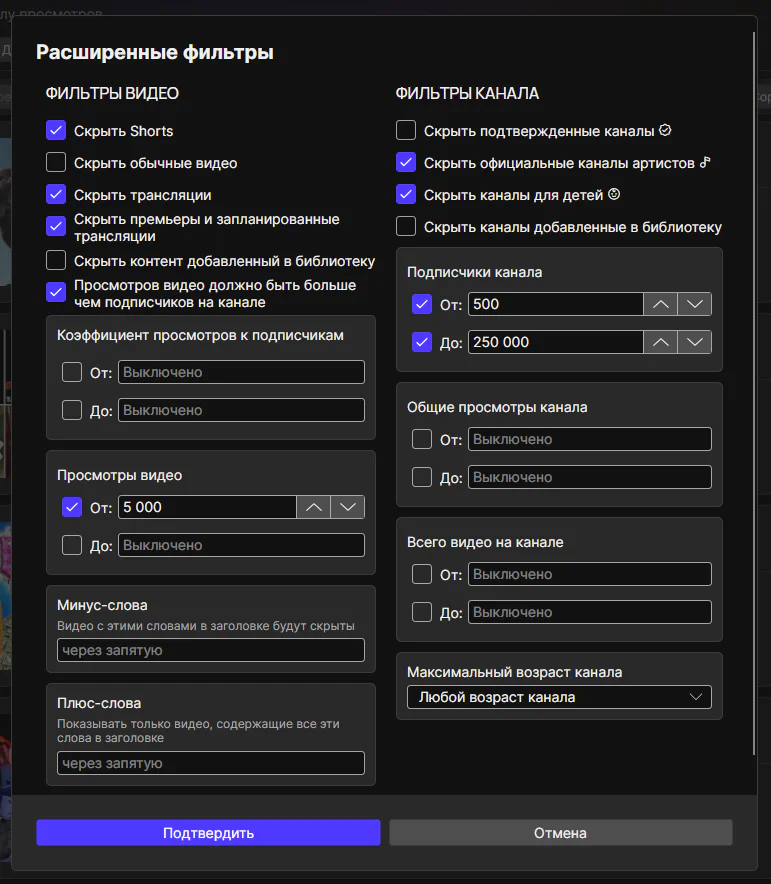Uncheck Скрыть каналы для детей
This screenshot has height=884, width=771.
click(406, 195)
